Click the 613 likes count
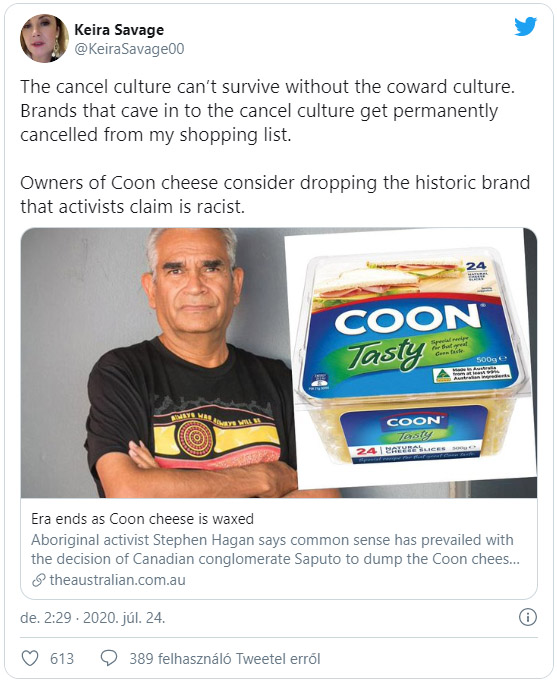This screenshot has height=682, width=557. coord(62,659)
